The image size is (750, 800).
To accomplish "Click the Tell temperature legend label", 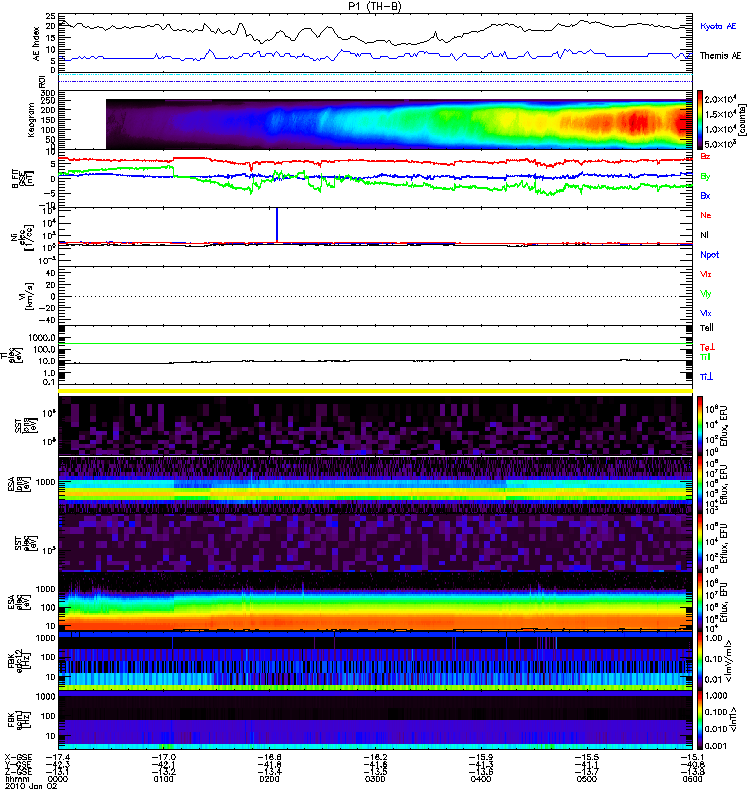I will (706, 328).
